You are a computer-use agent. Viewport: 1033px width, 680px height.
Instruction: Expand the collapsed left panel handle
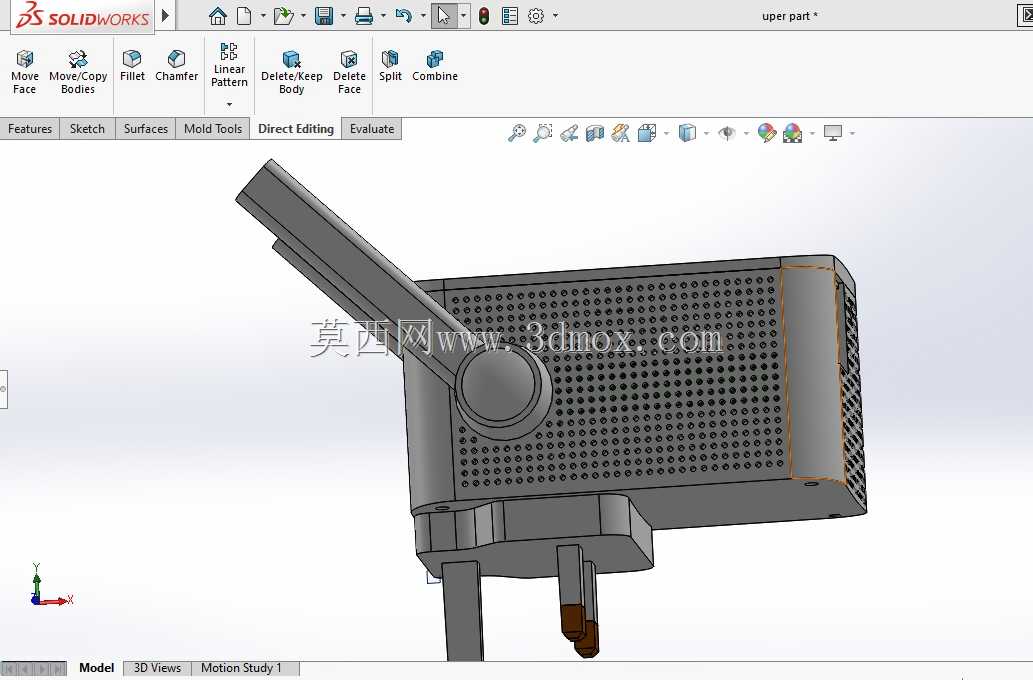pyautogui.click(x=3, y=389)
